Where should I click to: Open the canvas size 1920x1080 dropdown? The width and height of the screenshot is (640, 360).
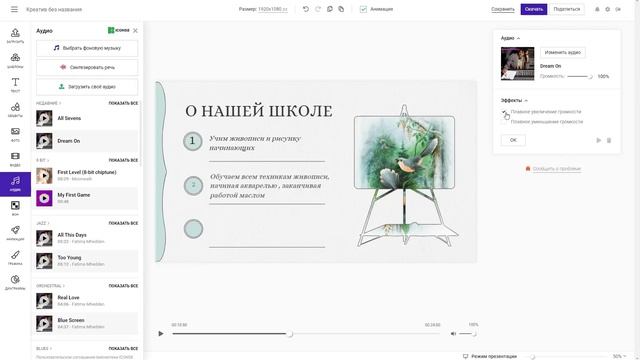click(273, 9)
